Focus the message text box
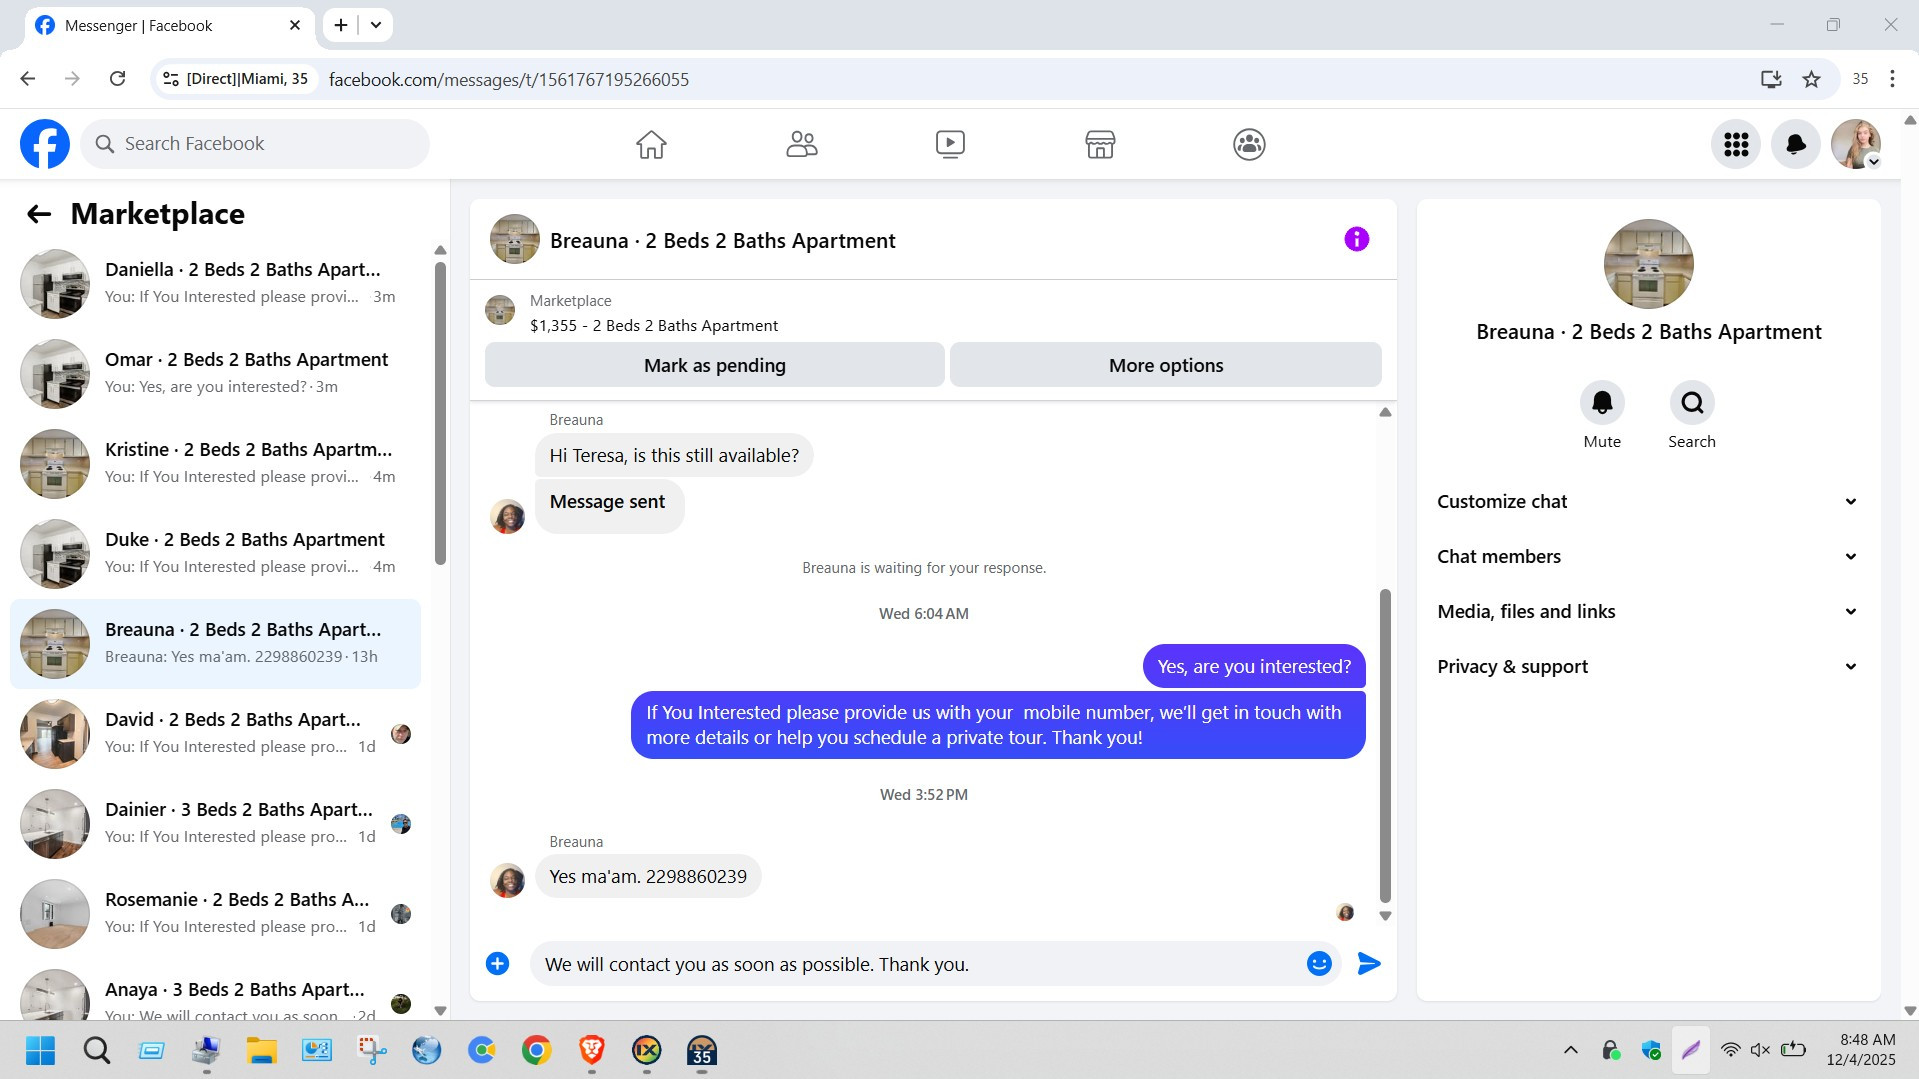 pyautogui.click(x=915, y=964)
